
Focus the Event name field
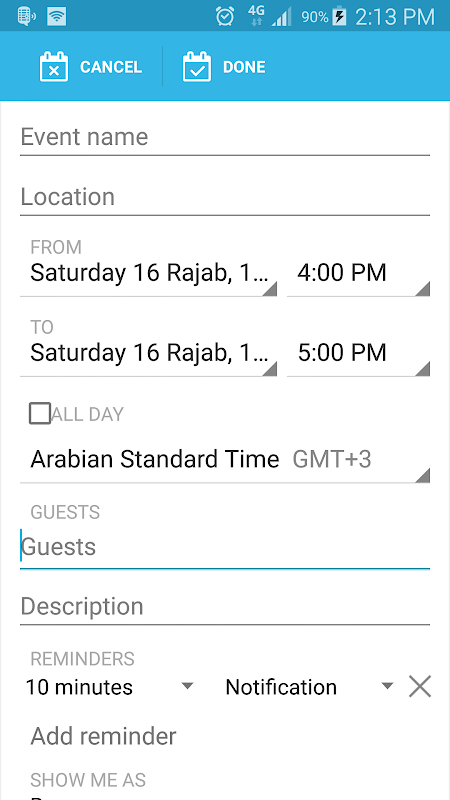click(x=225, y=138)
